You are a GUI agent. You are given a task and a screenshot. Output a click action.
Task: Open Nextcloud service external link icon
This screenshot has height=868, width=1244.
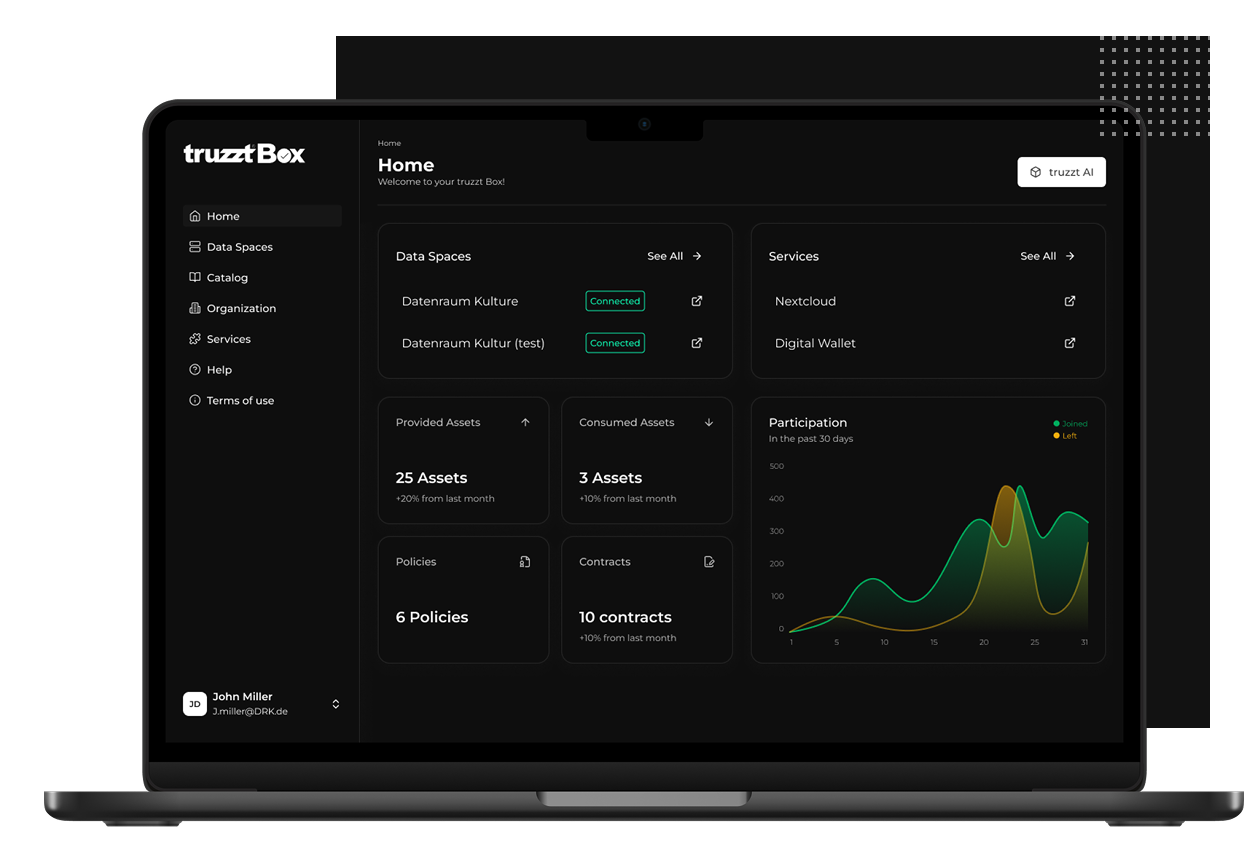(x=1070, y=301)
